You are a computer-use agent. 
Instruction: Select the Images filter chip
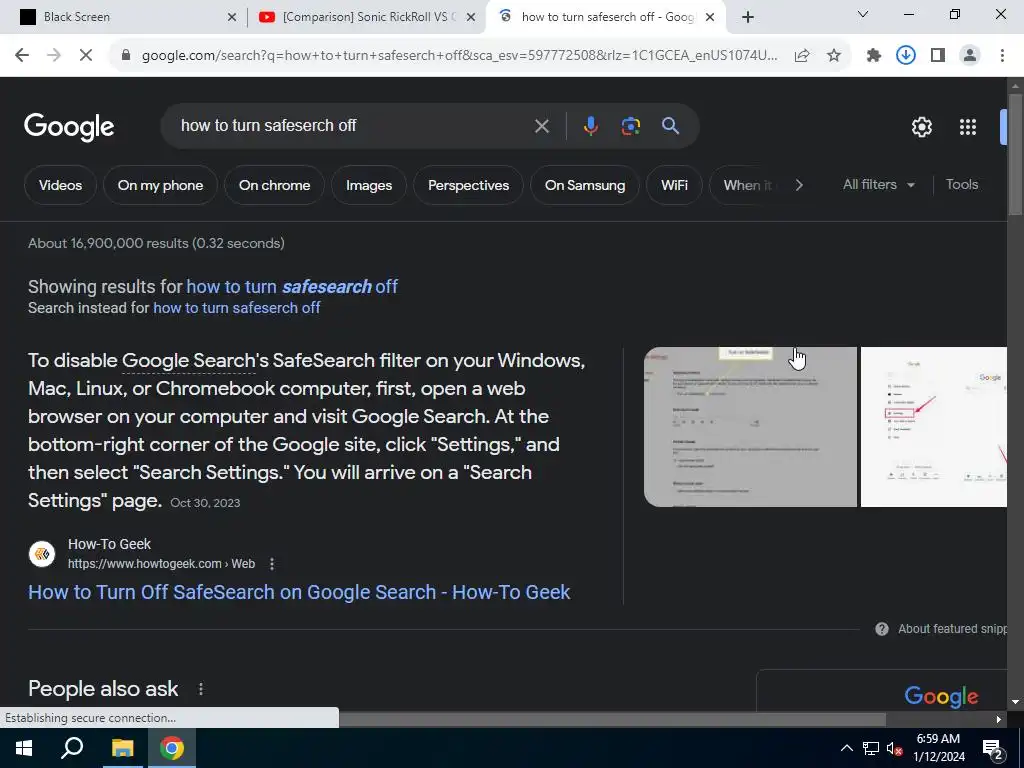click(369, 185)
